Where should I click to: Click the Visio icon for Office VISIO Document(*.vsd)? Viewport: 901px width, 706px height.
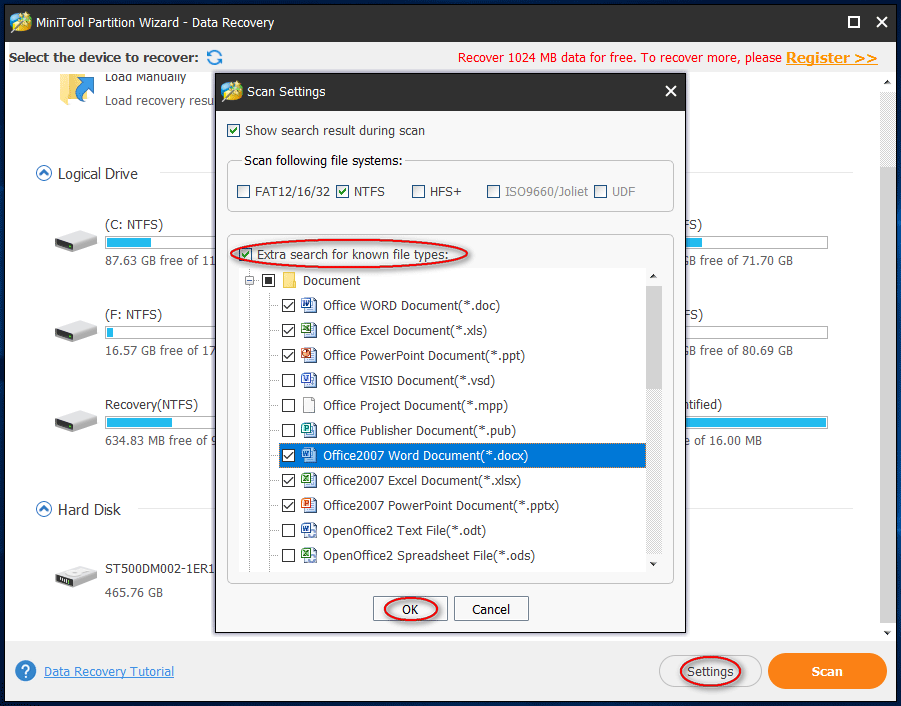click(309, 380)
